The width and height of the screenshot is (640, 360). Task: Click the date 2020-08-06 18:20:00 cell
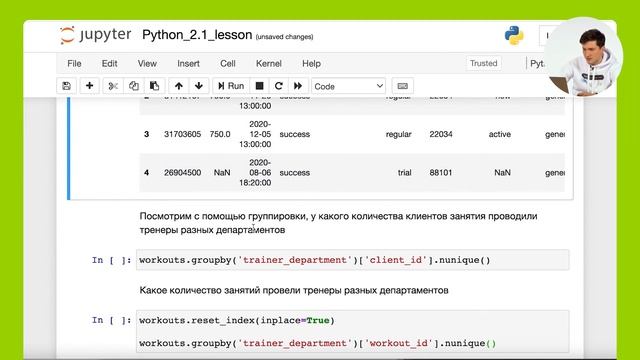coord(255,173)
